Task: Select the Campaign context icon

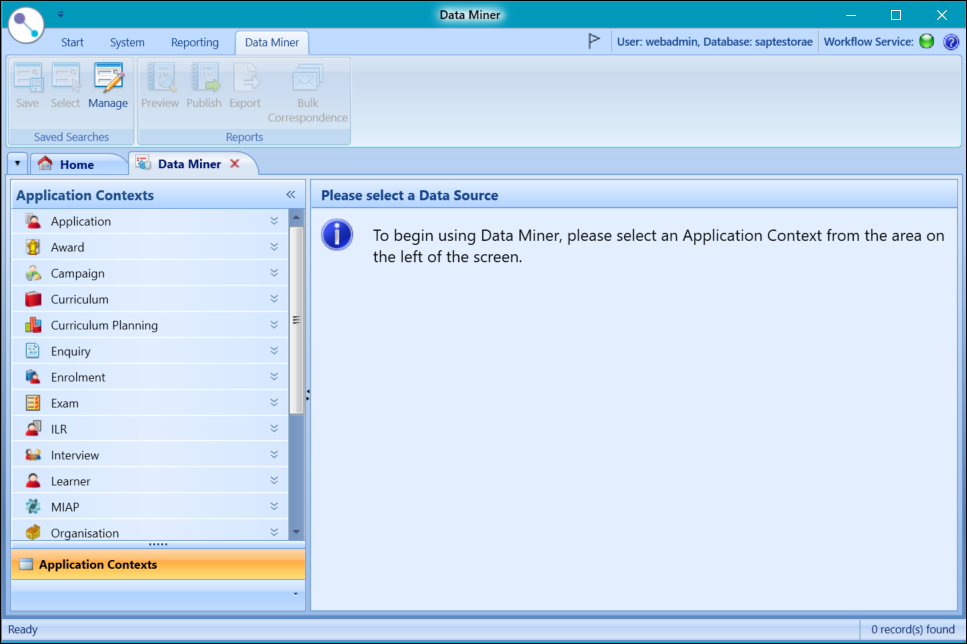Action: click(33, 272)
